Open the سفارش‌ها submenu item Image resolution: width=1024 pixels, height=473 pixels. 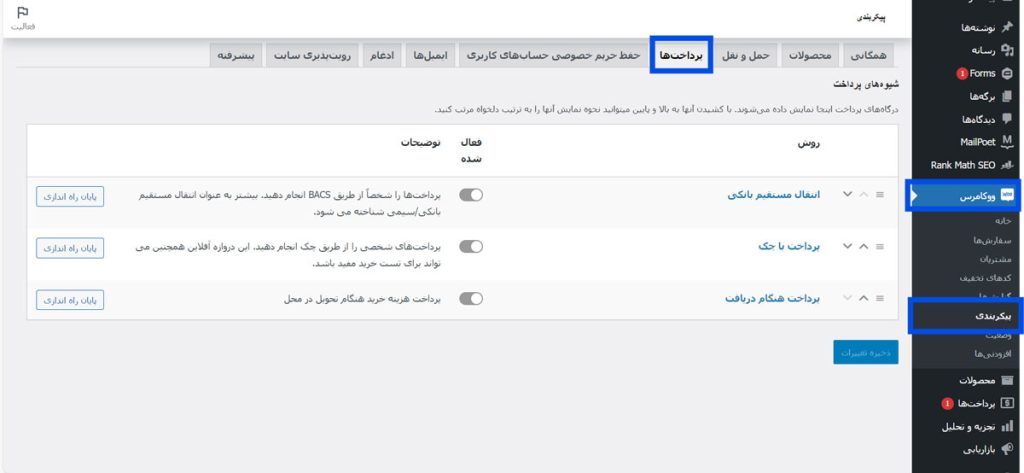pos(992,240)
